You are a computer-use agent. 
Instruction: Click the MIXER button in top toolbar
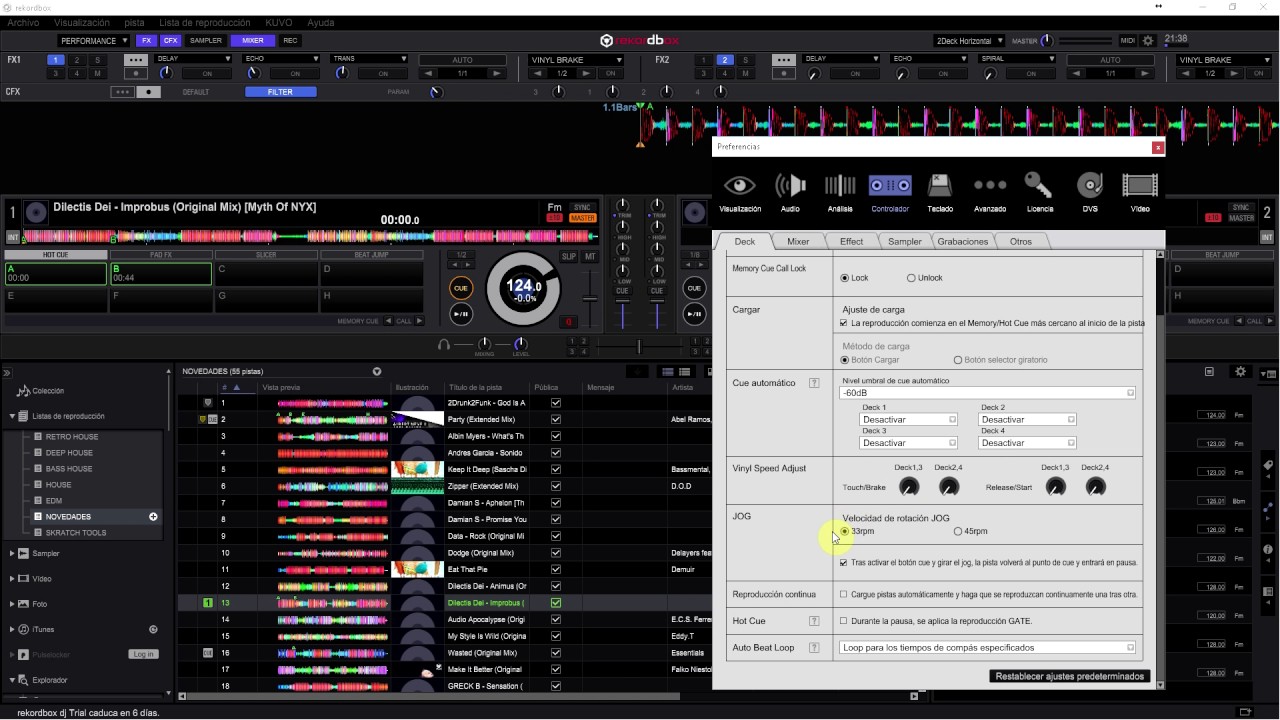pyautogui.click(x=253, y=41)
